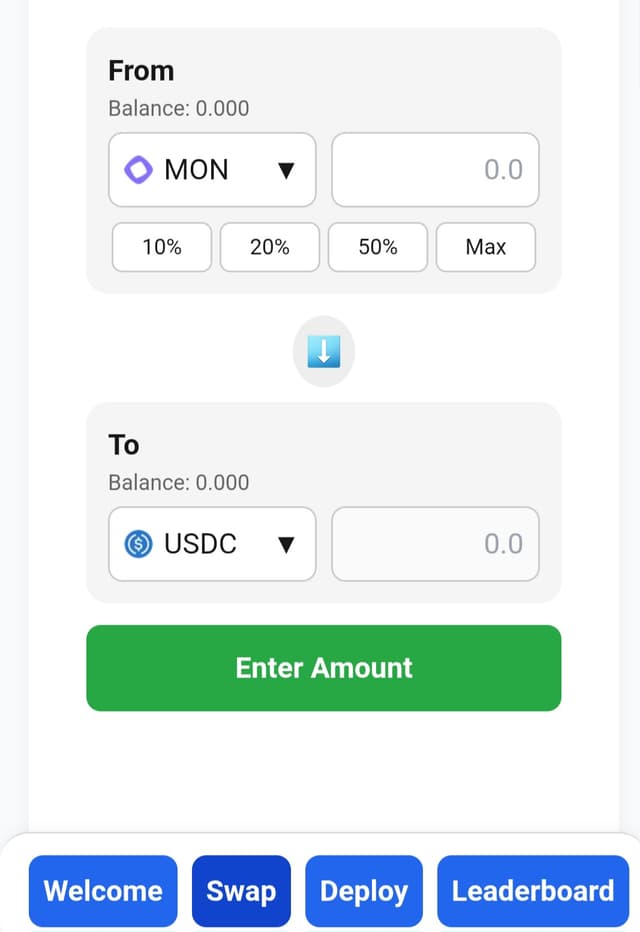
Task: Open the Leaderboard tab
Action: coord(533,890)
